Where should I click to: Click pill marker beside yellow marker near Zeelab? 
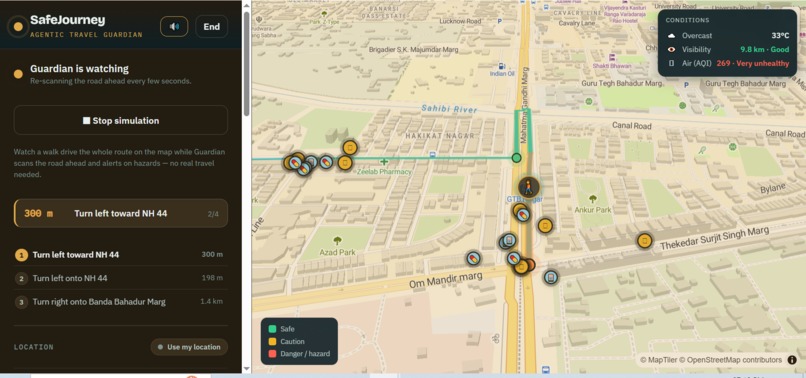(x=326, y=162)
